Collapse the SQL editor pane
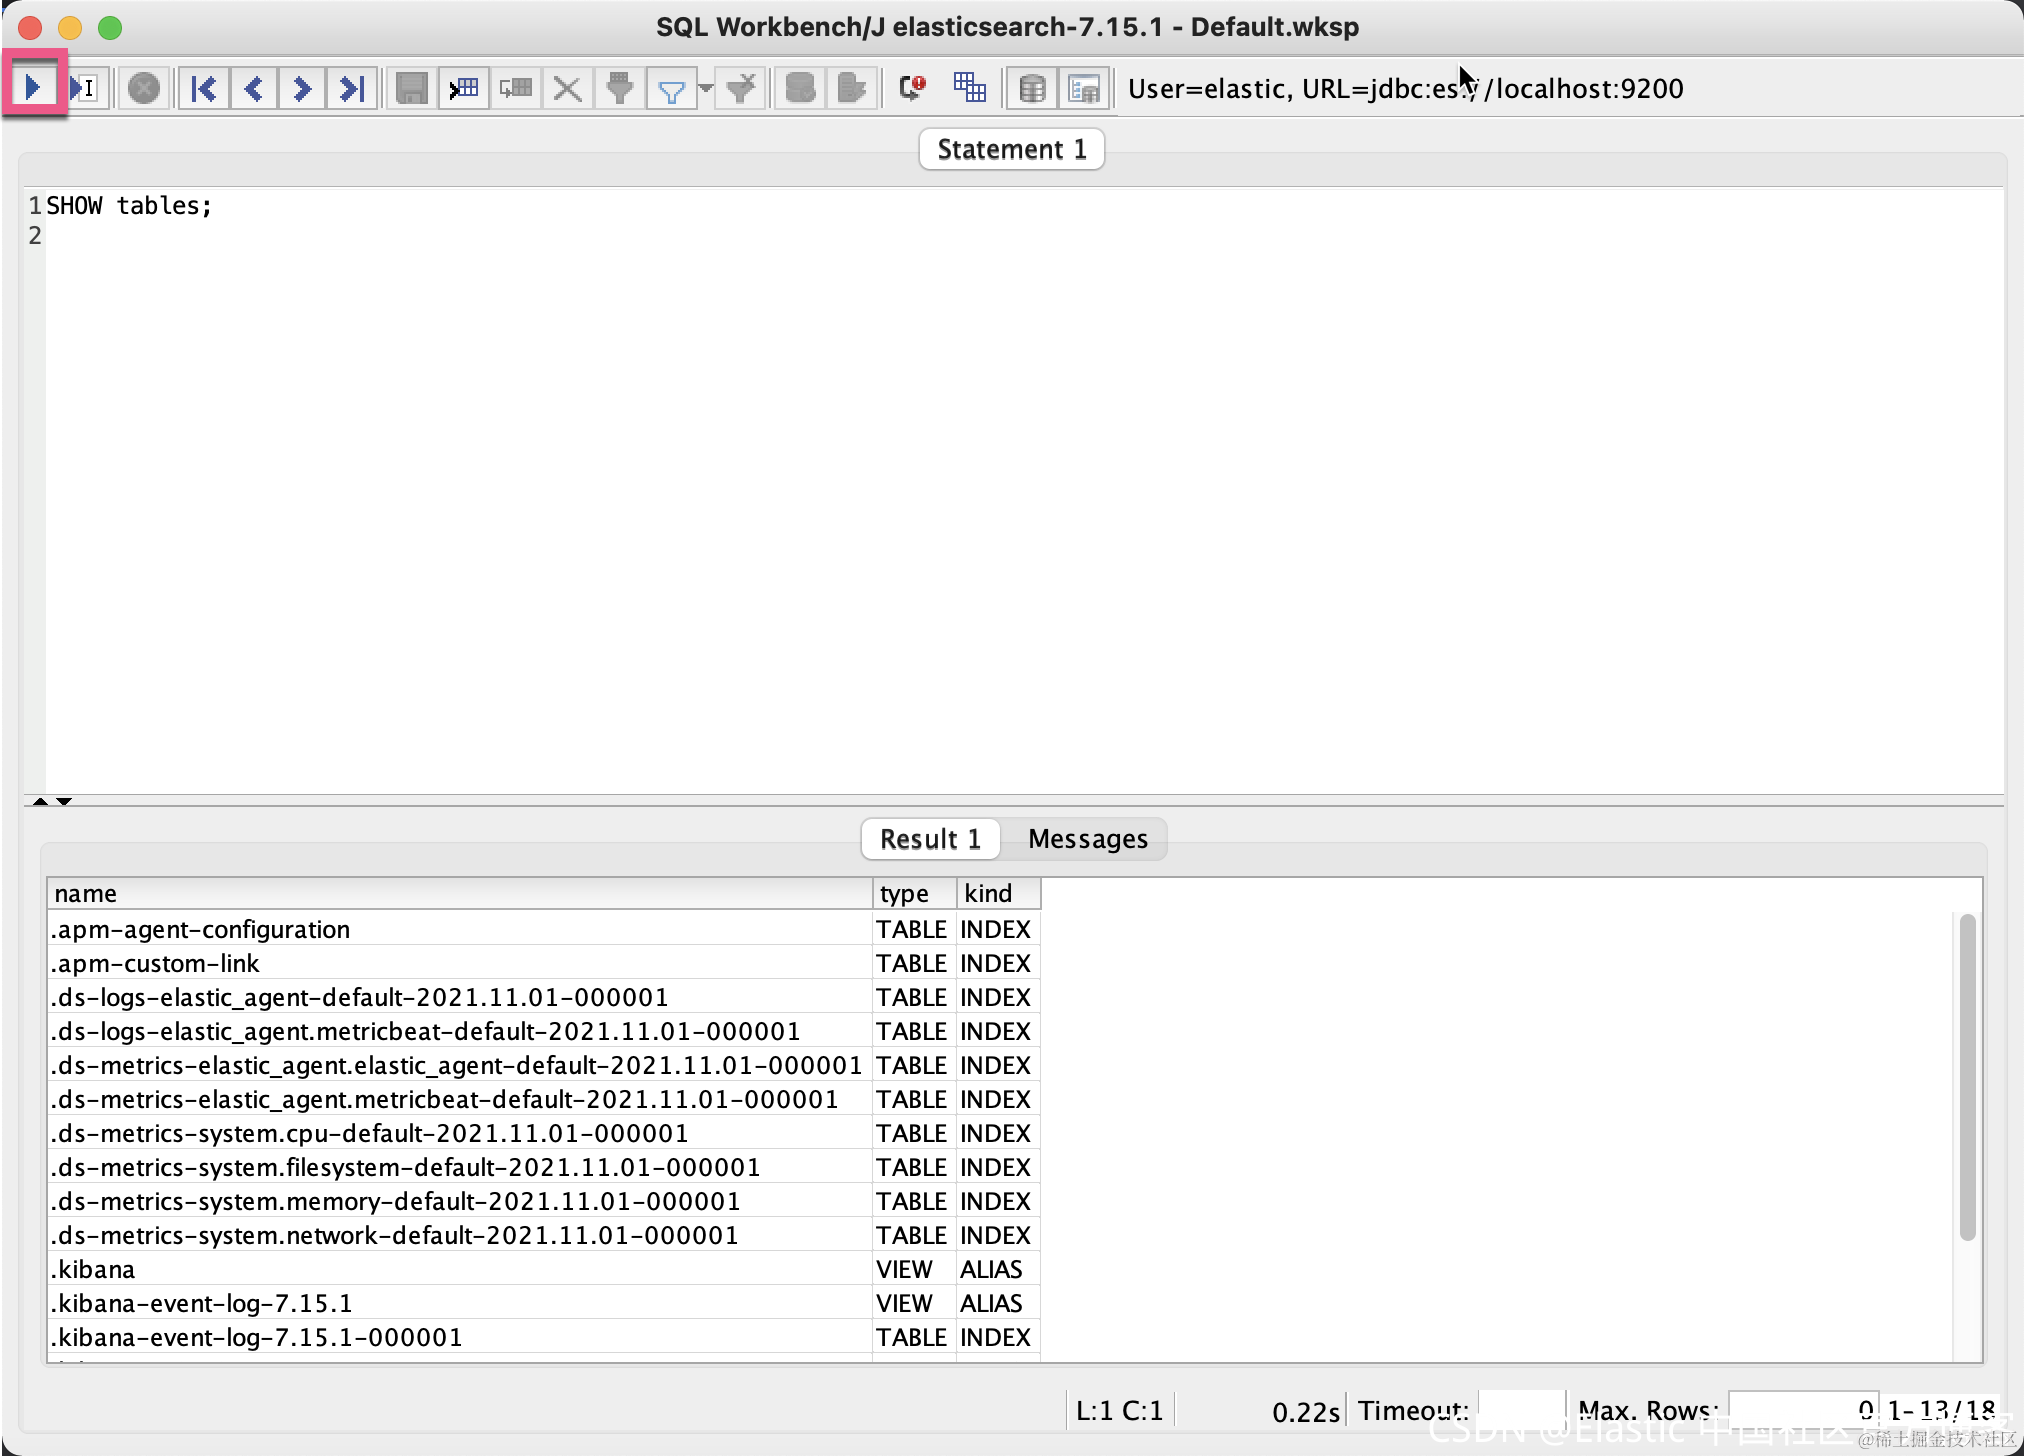 click(40, 800)
